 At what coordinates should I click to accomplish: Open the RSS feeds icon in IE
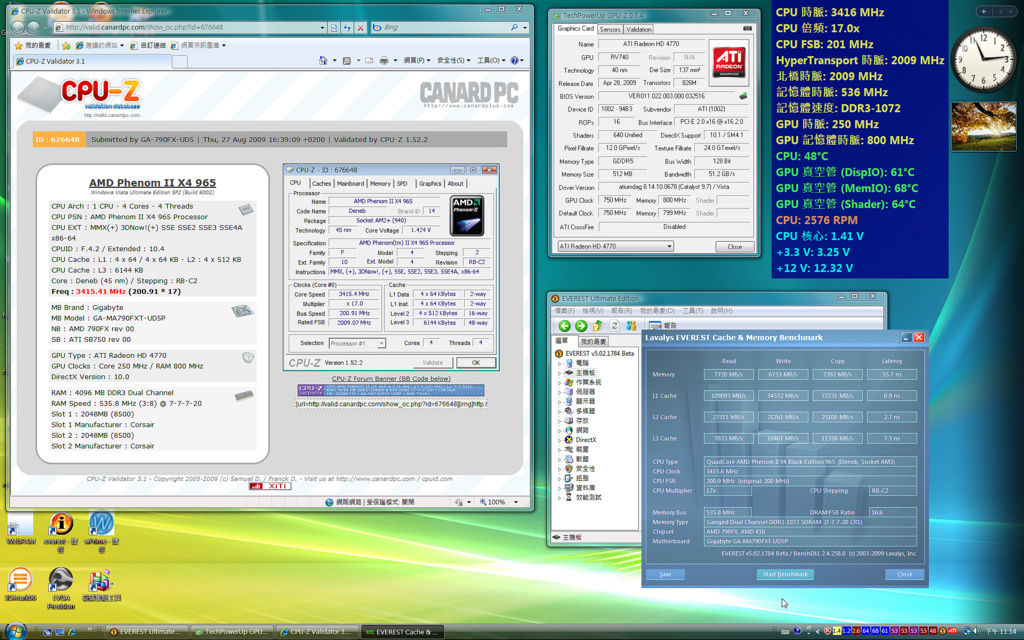(x=346, y=60)
